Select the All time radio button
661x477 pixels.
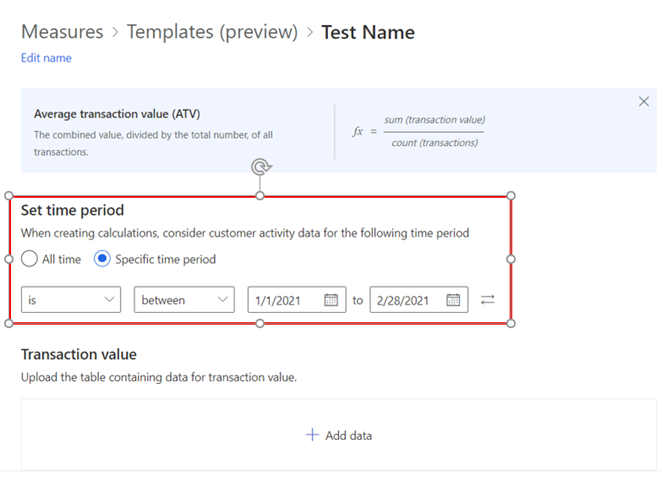click(30, 259)
